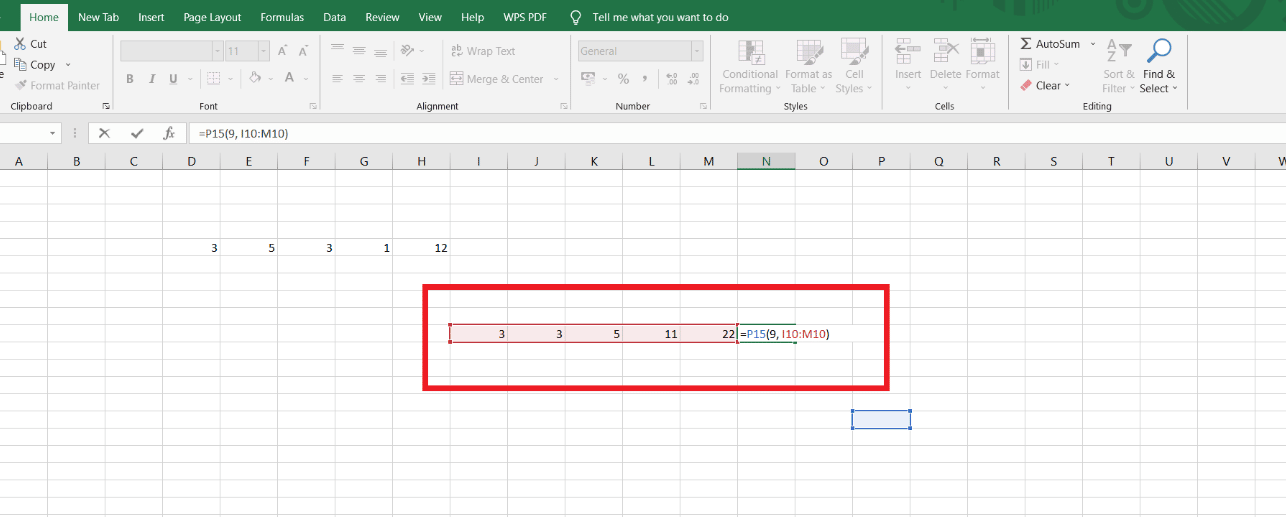
Task: Toggle Underline formatting
Action: point(173,79)
